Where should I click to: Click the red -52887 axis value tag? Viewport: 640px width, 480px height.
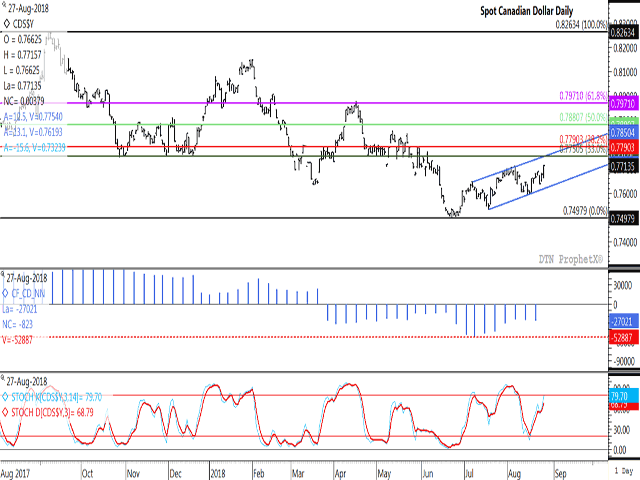(624, 338)
